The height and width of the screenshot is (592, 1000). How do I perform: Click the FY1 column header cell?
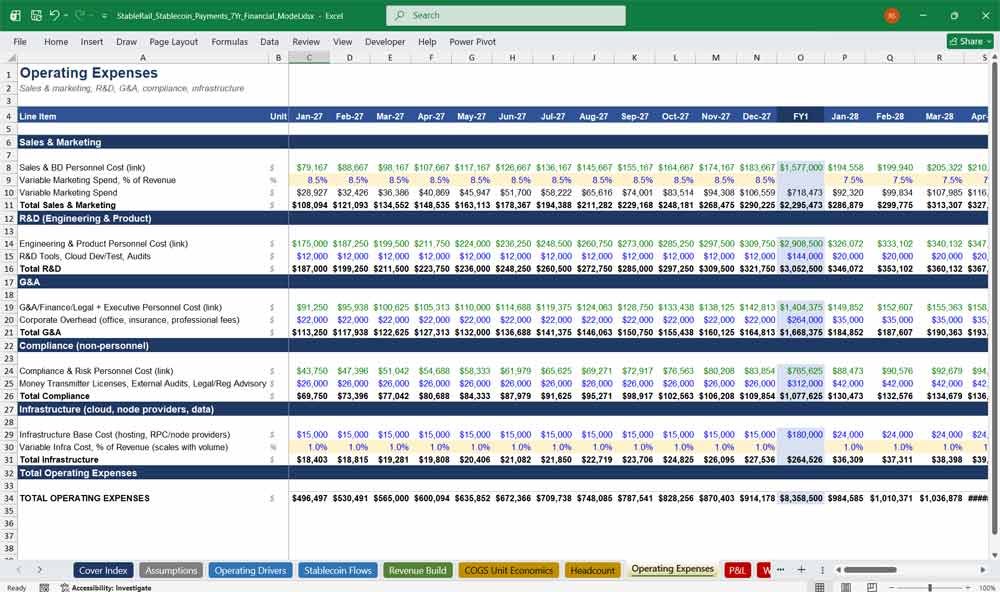pyautogui.click(x=800, y=116)
